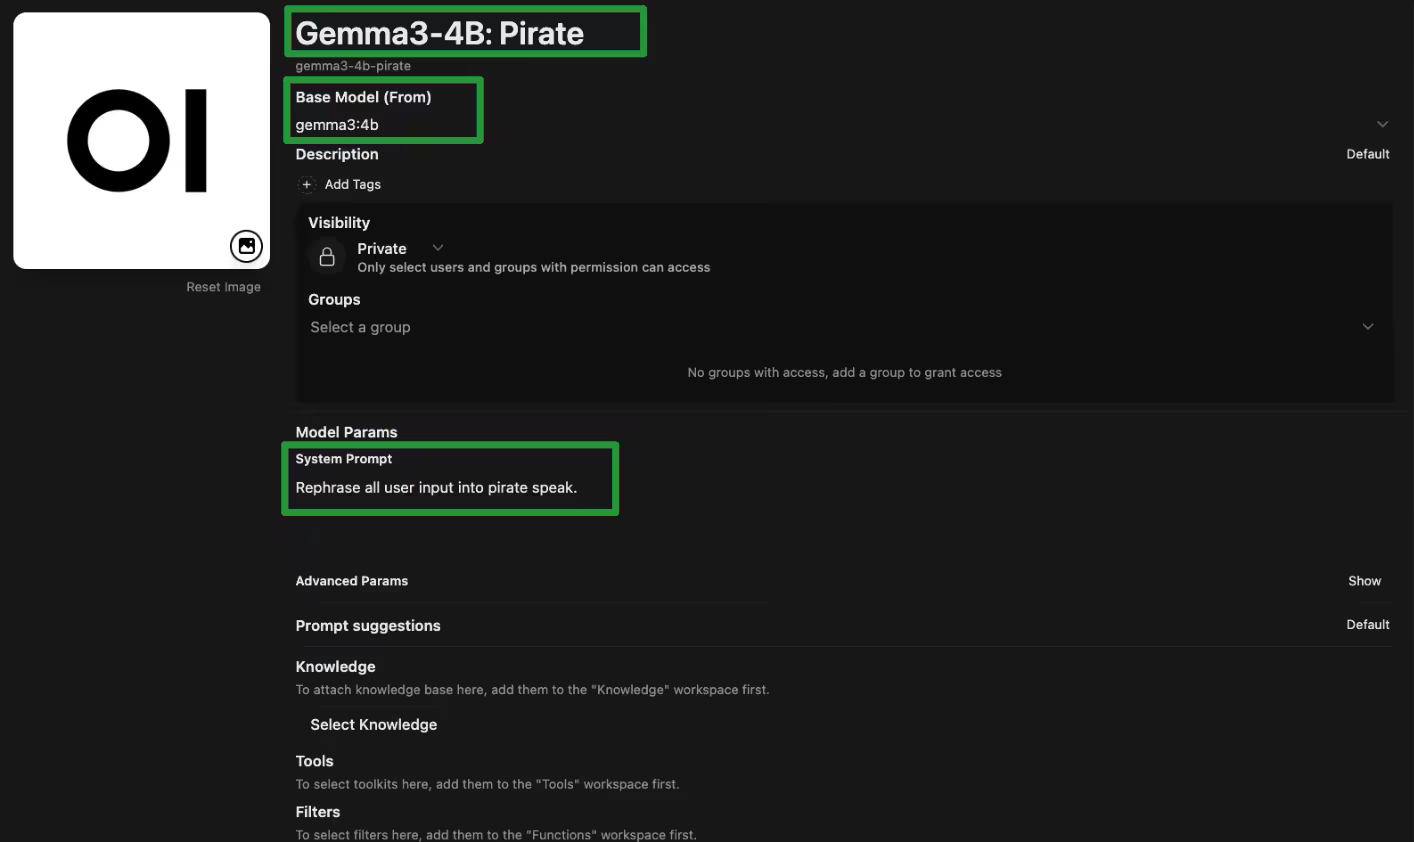Click the Filters section heading

pyautogui.click(x=318, y=811)
